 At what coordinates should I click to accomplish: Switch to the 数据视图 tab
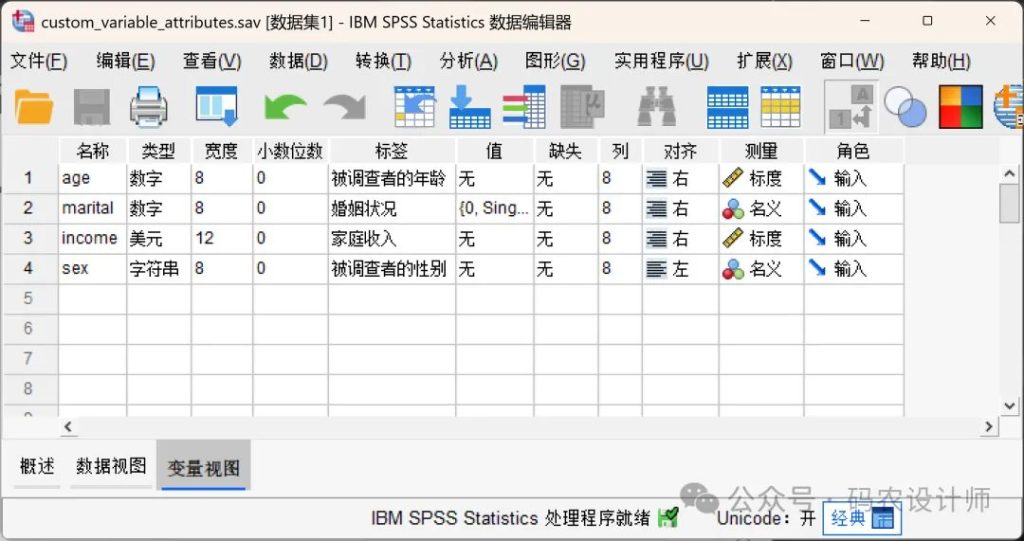111,466
